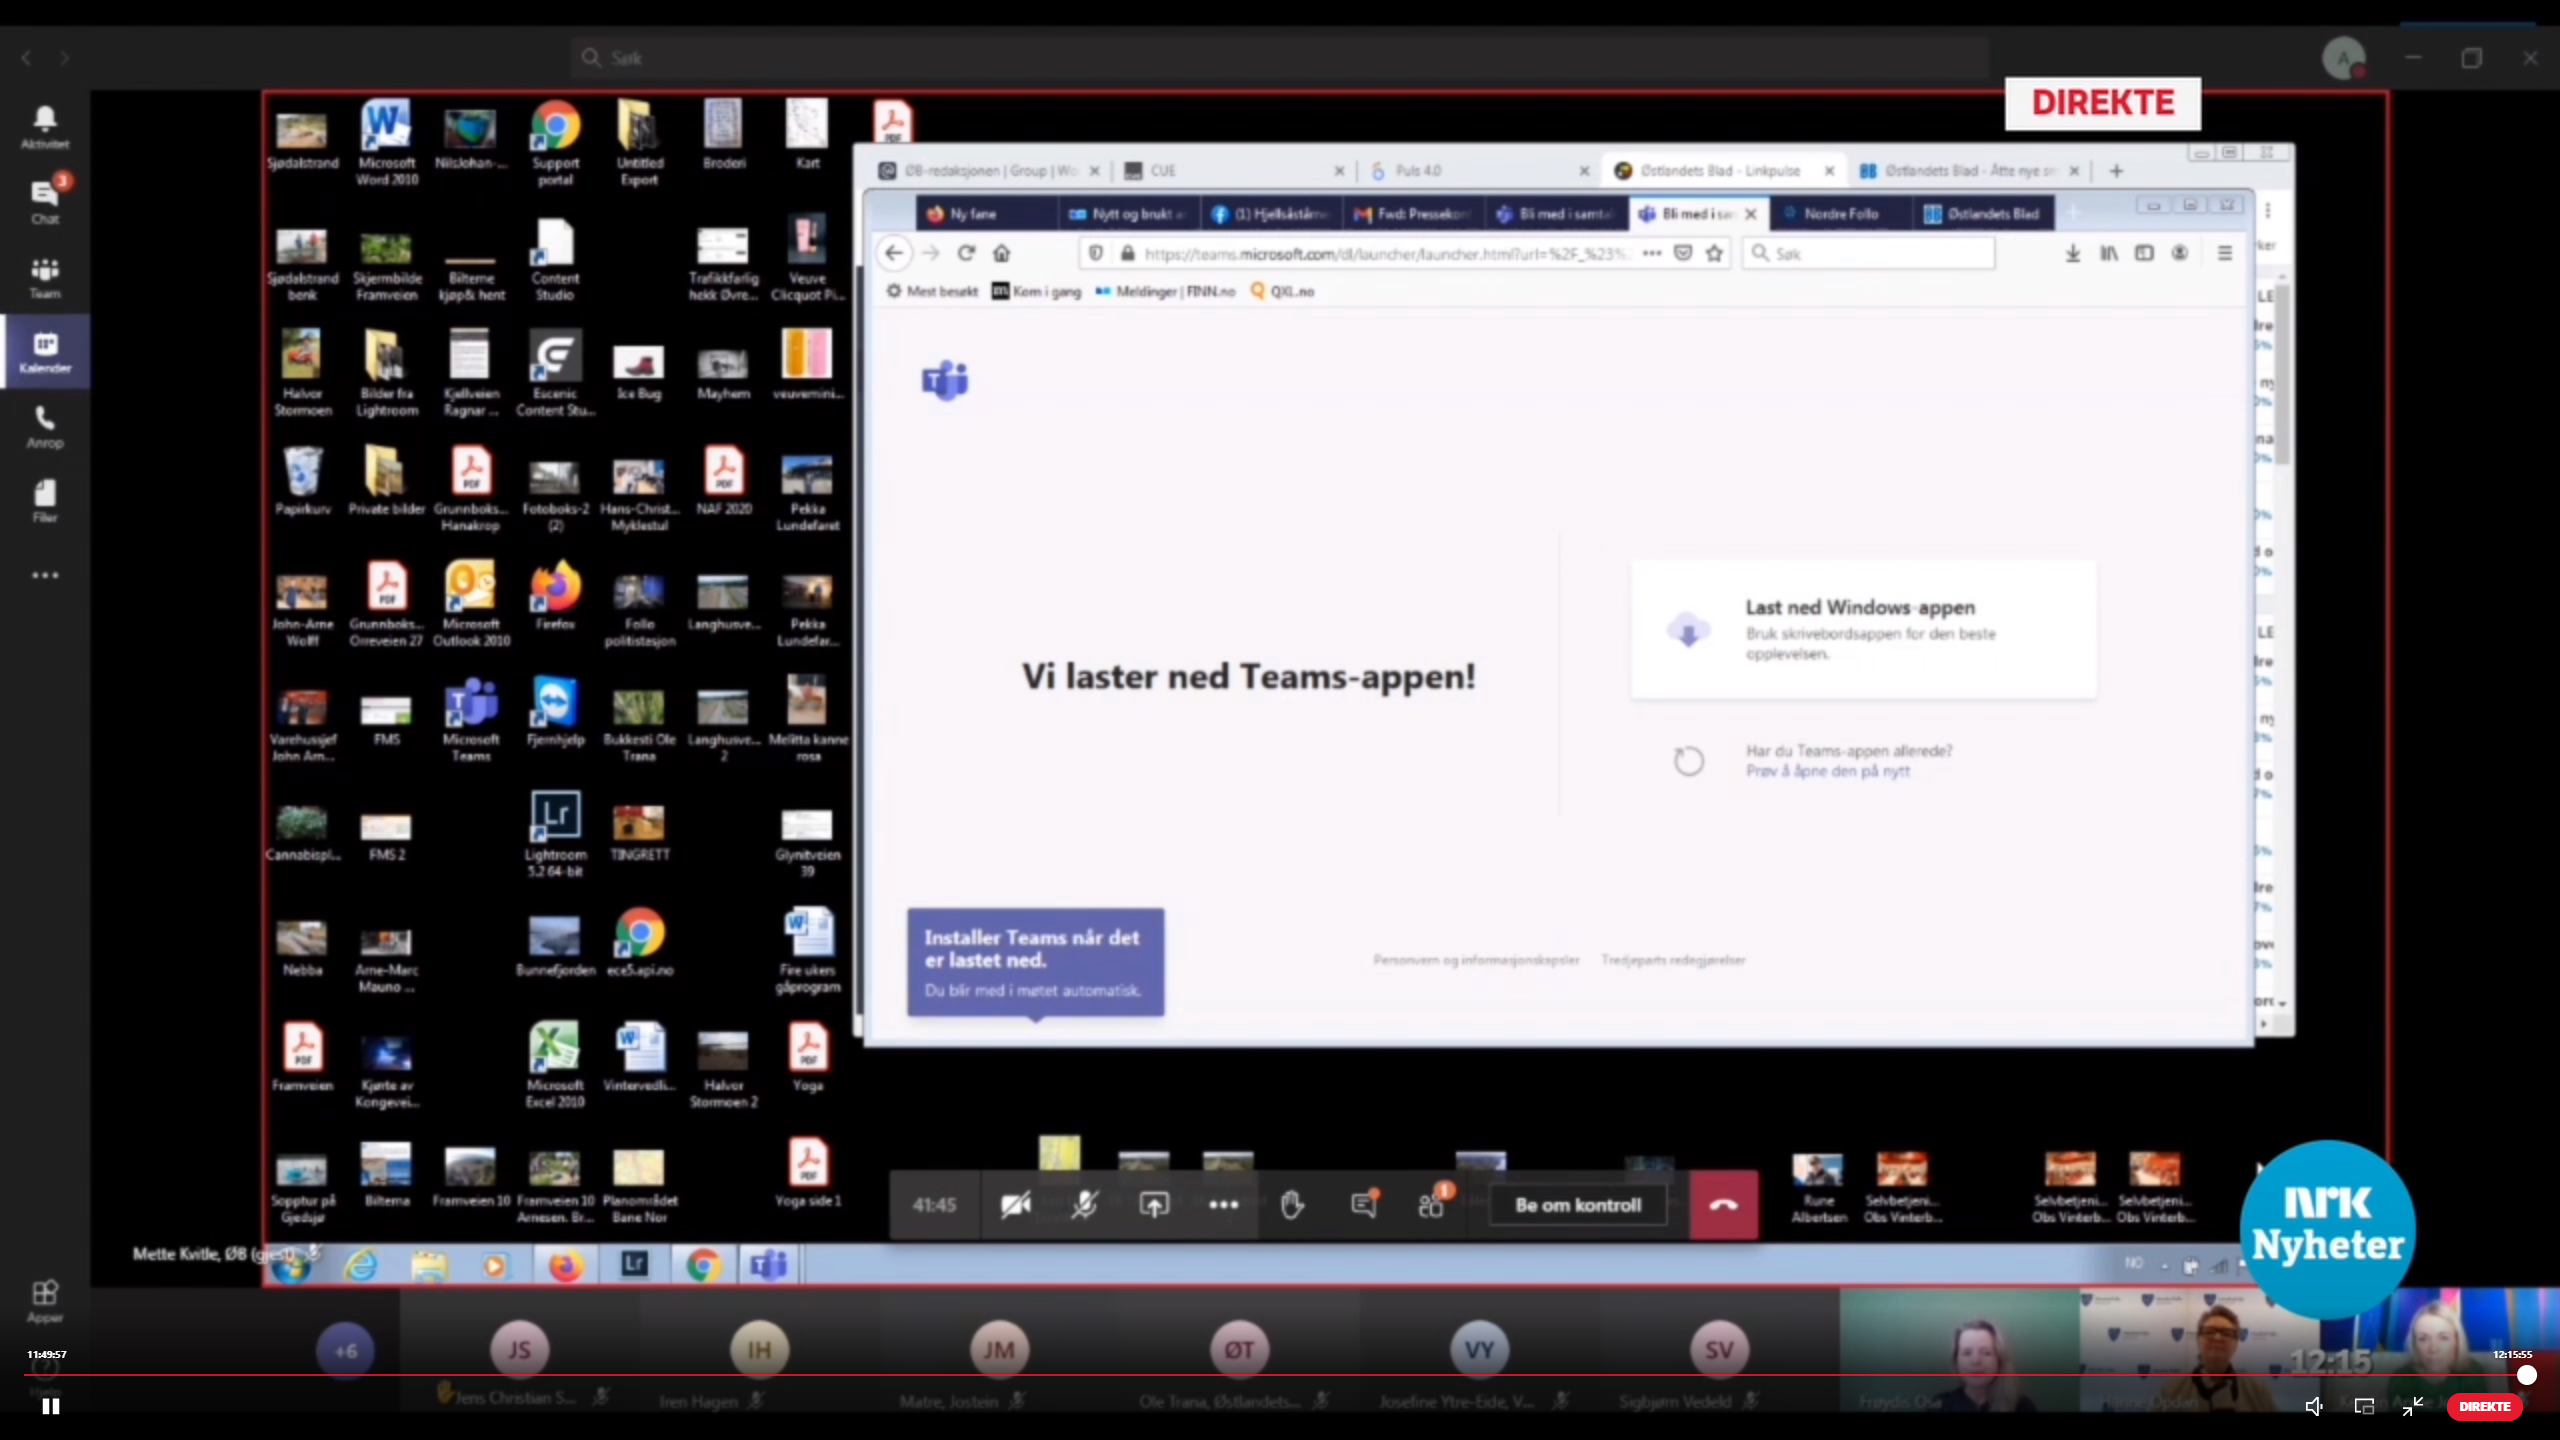Raise hand in the meeting toolbar
The image size is (2560, 1440).
1292,1205
